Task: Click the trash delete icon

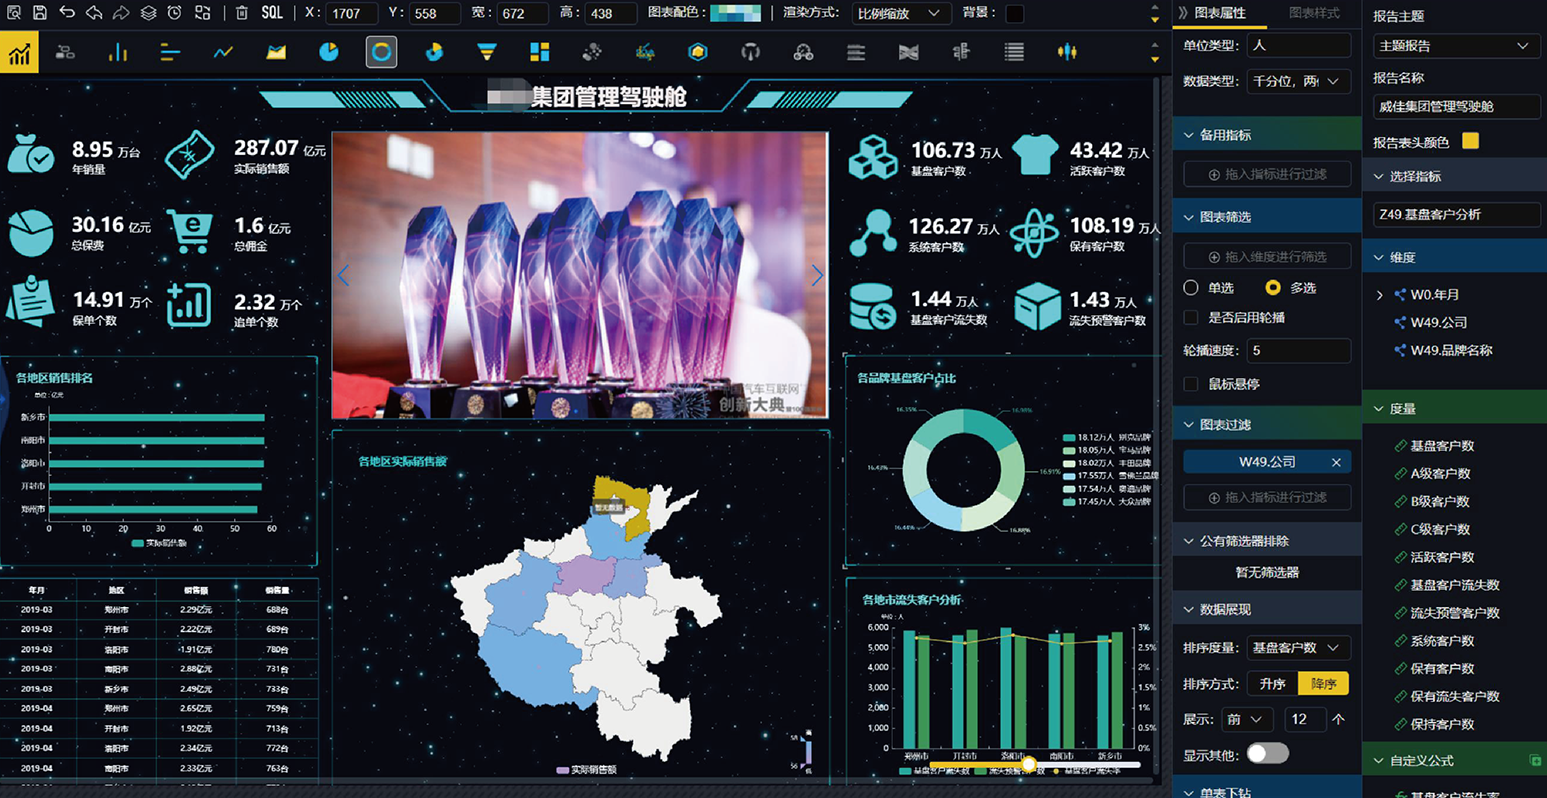Action: [242, 13]
